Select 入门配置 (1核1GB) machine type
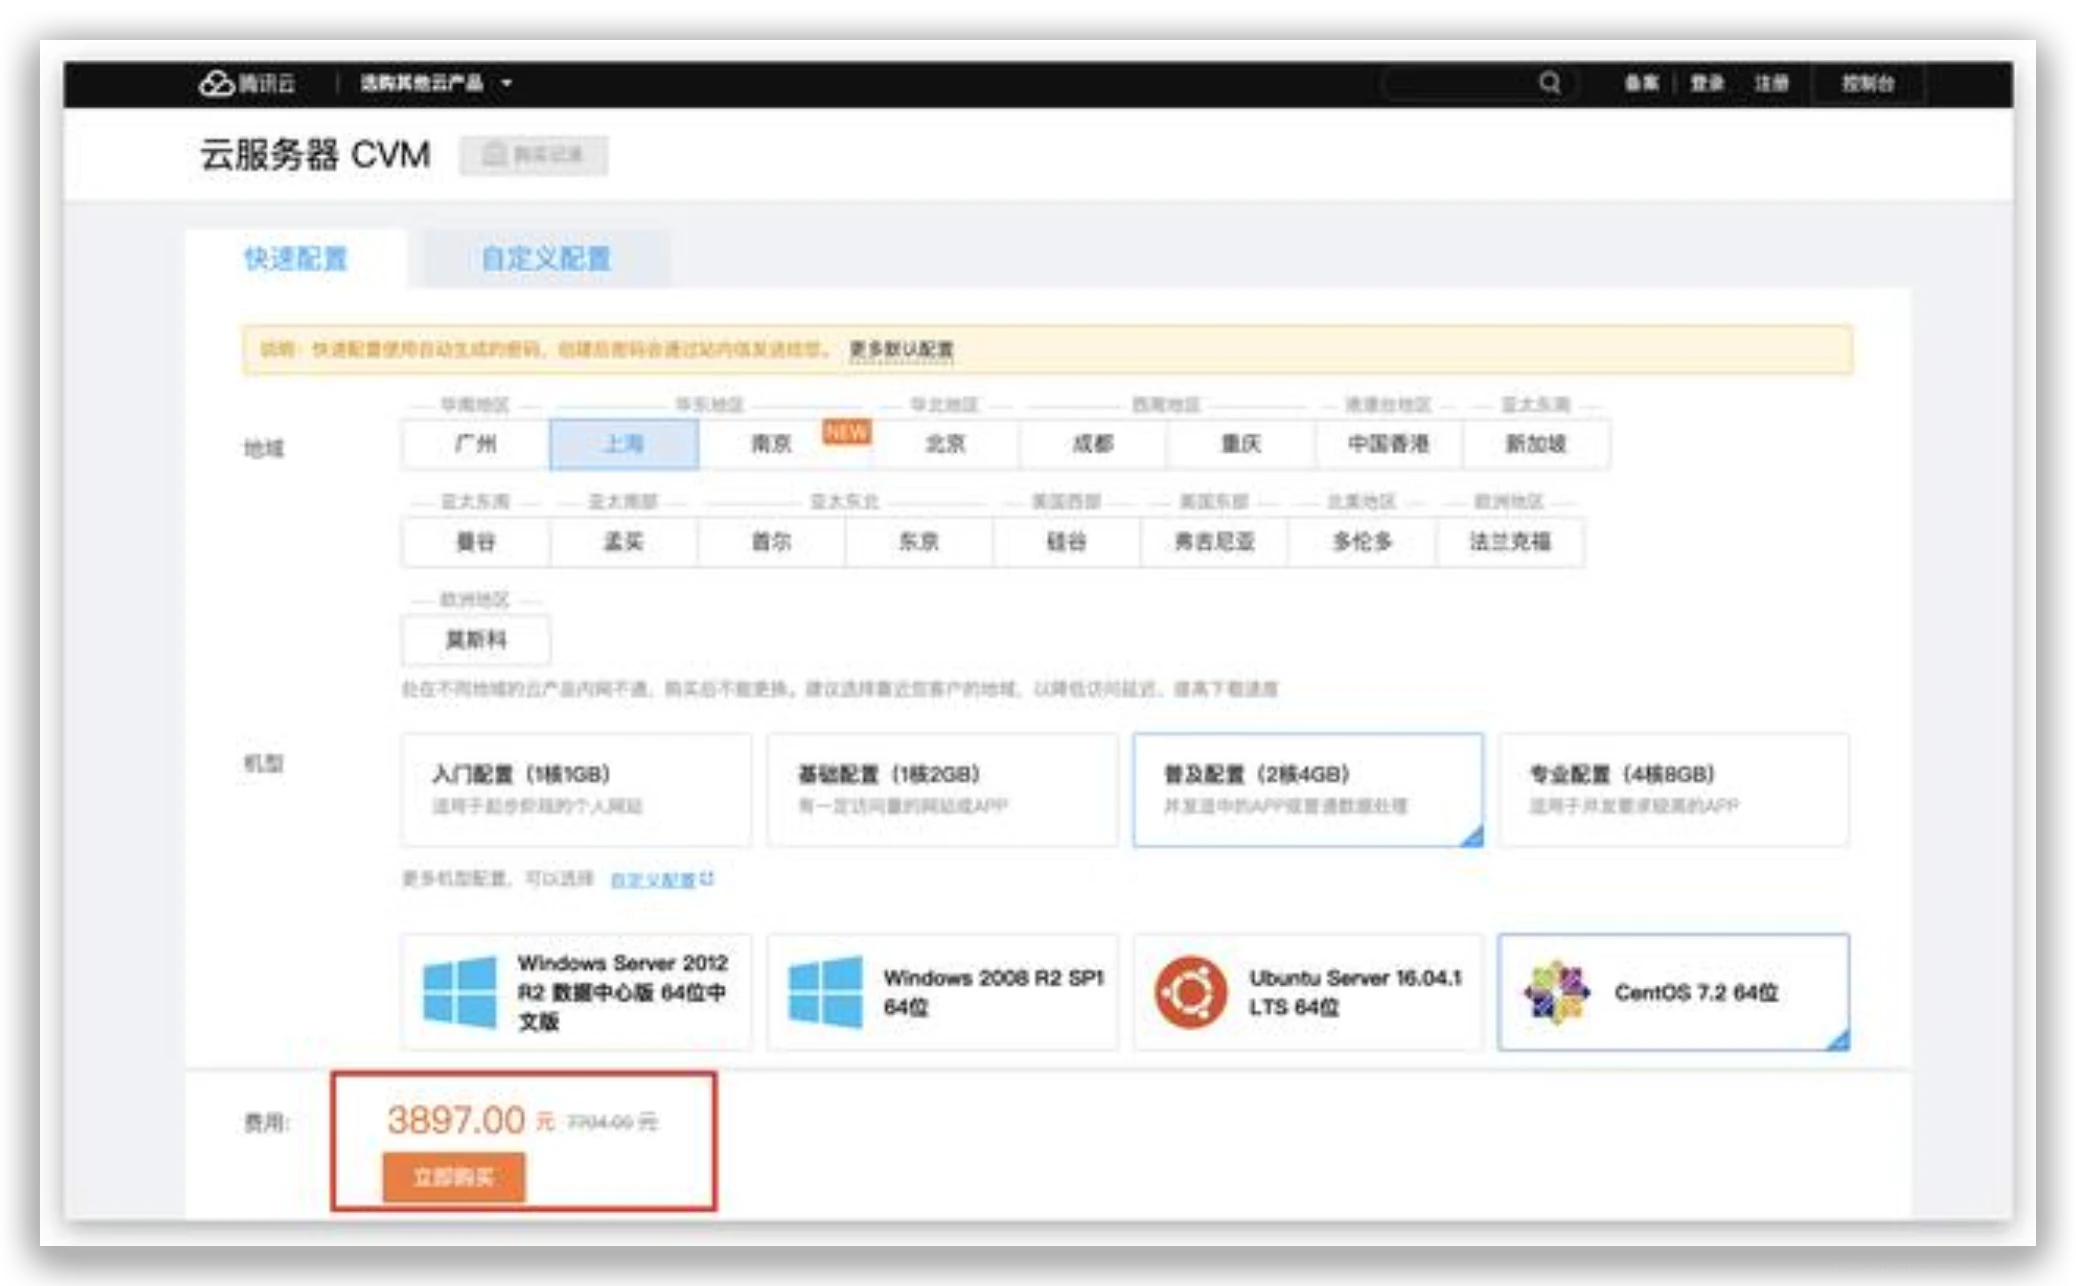Screen dimensions: 2076x1286 pos(577,790)
